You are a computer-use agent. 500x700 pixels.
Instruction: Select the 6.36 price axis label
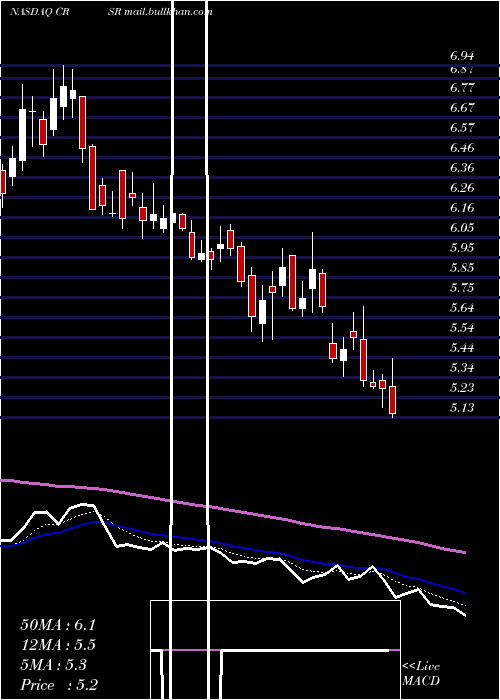tap(462, 168)
